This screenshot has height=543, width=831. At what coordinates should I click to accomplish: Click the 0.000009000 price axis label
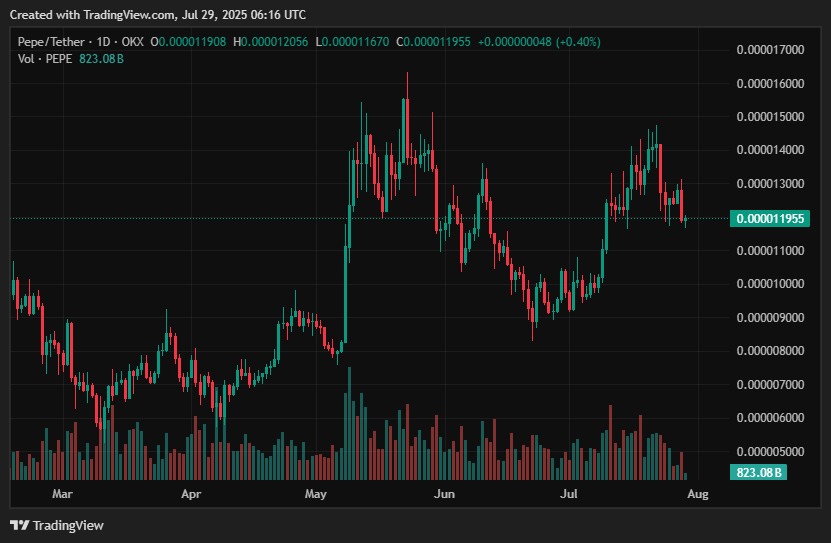[770, 318]
